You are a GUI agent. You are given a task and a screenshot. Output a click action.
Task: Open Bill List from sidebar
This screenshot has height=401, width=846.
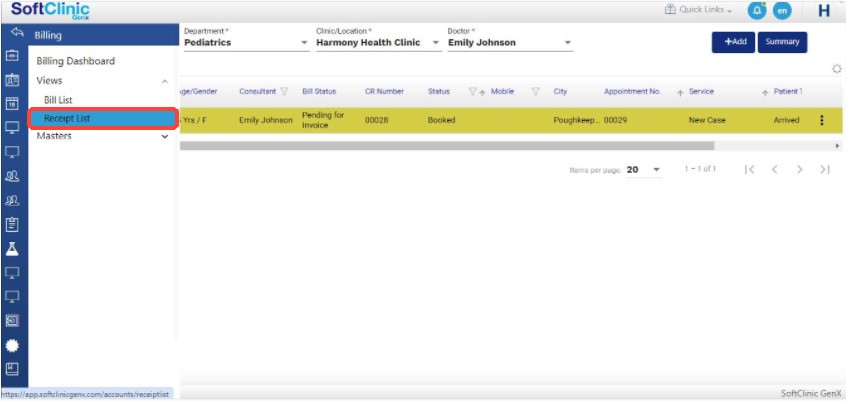pyautogui.click(x=58, y=100)
